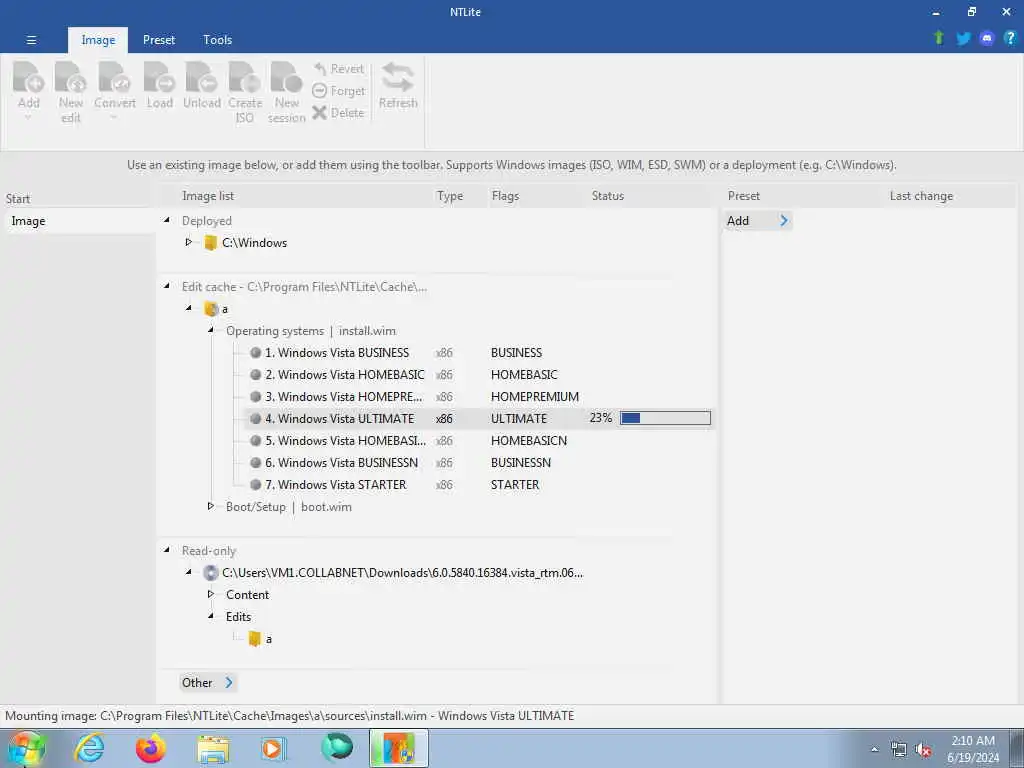This screenshot has width=1024, height=768.
Task: Collapse Operating systems install.wim node
Action: 211,330
